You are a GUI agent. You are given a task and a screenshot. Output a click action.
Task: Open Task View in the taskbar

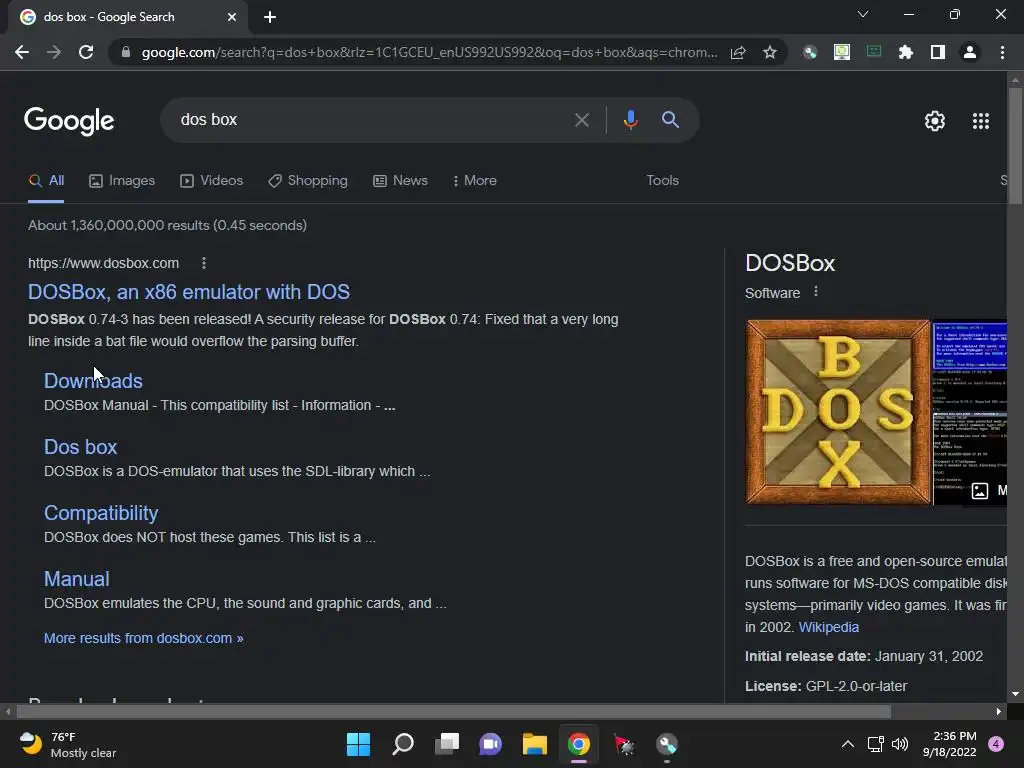(447, 744)
